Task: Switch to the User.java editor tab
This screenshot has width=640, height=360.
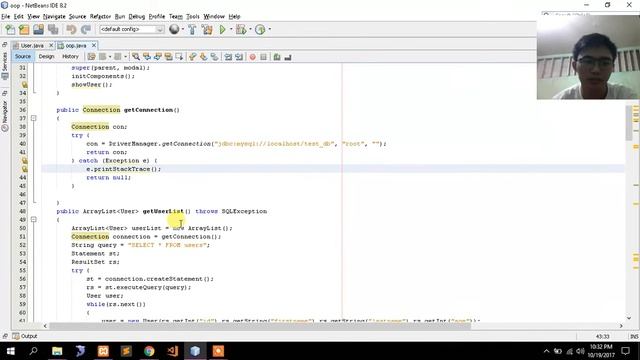Action: click(32, 45)
